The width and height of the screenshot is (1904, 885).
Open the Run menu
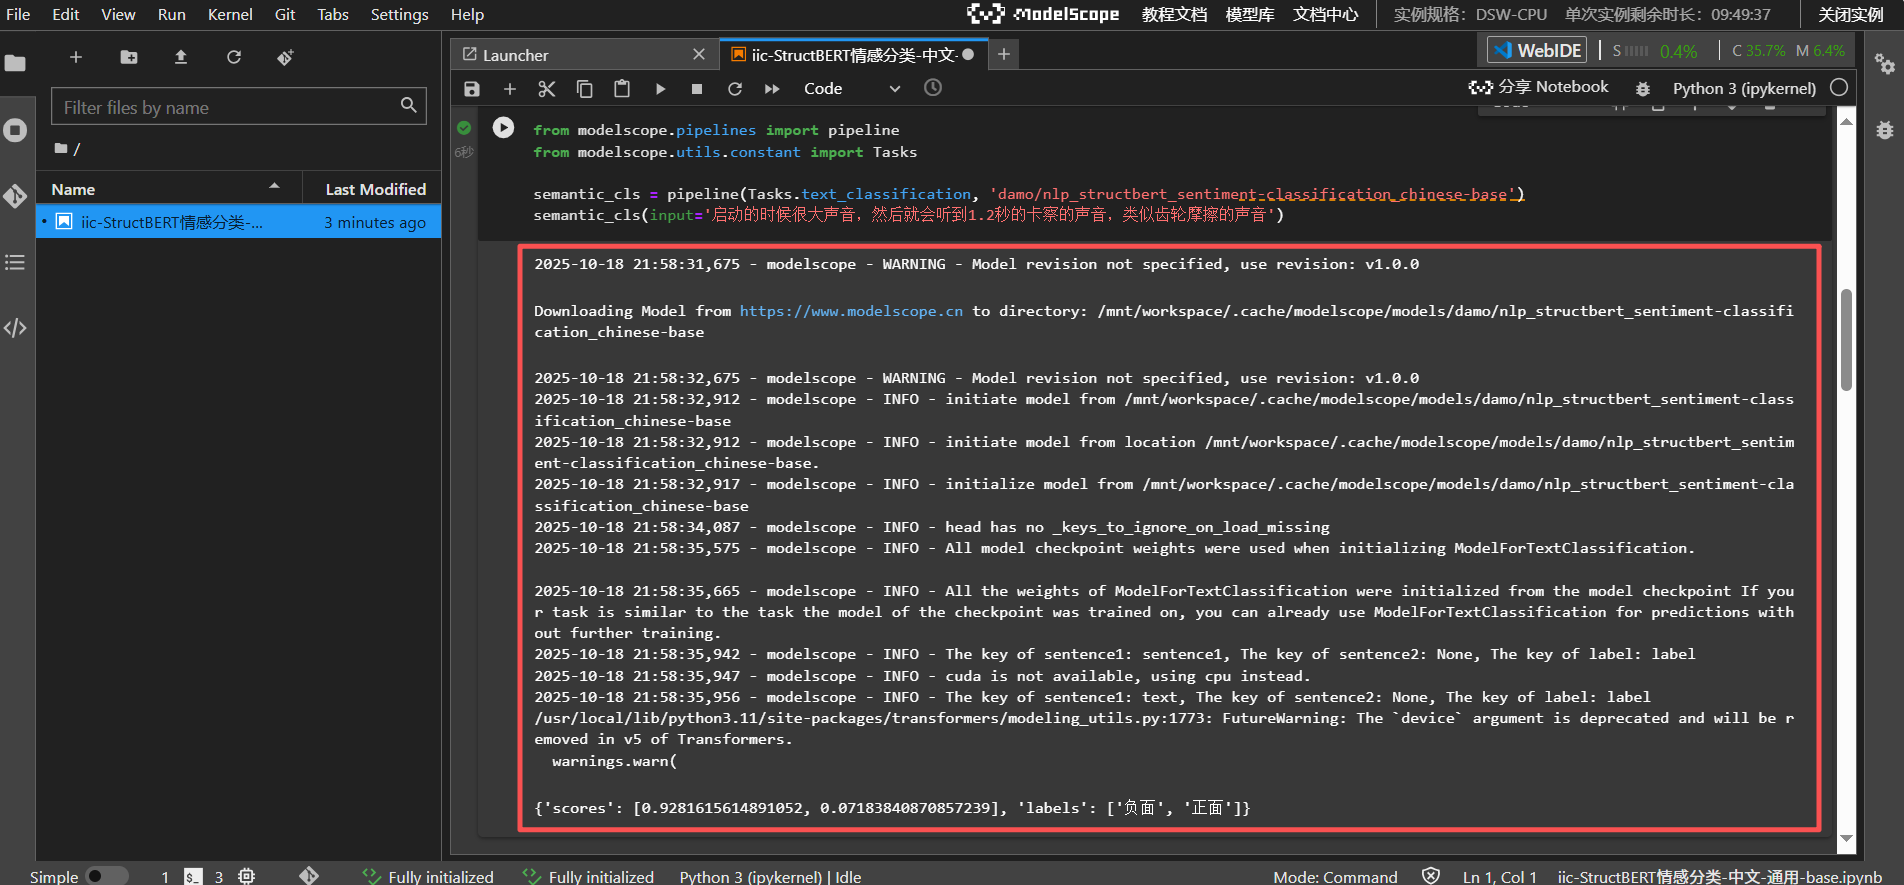click(172, 14)
